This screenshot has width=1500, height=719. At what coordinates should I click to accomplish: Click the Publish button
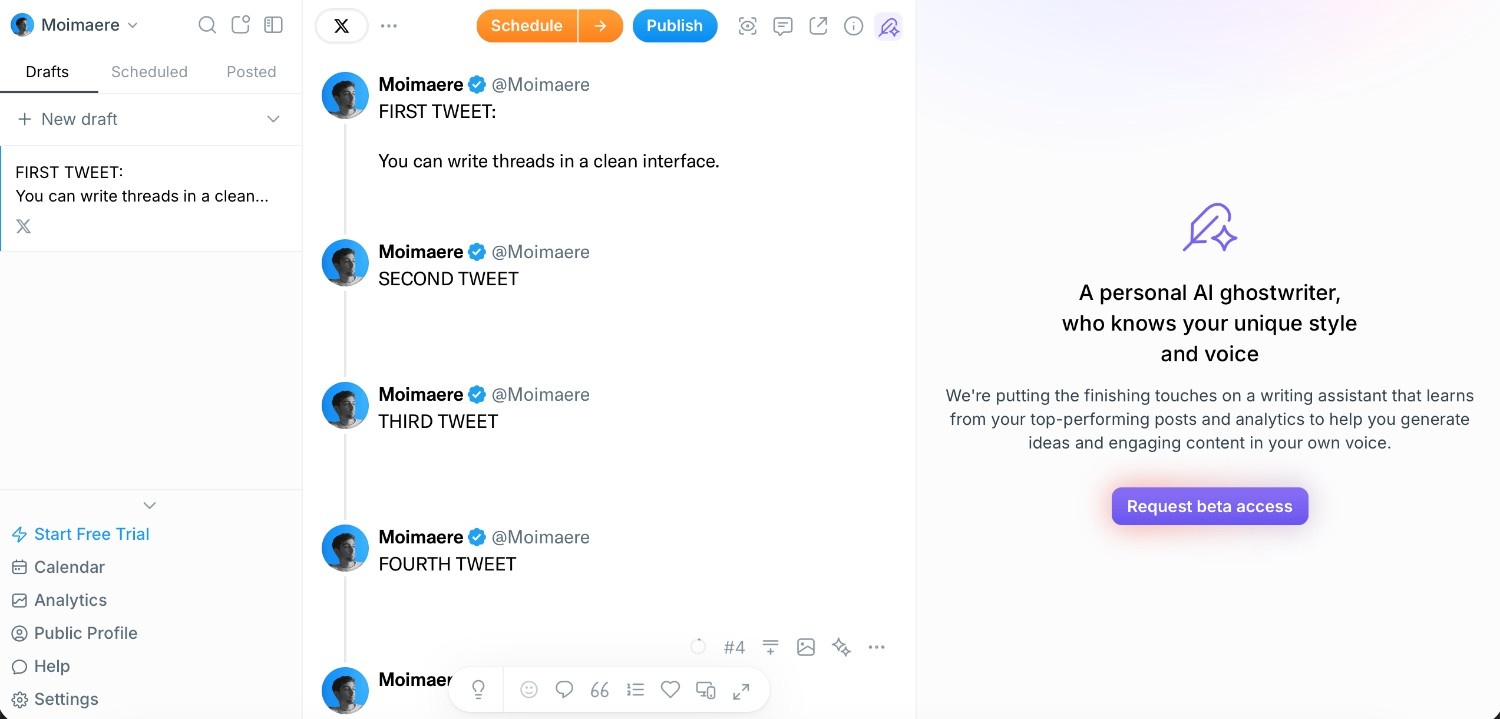pyautogui.click(x=674, y=26)
